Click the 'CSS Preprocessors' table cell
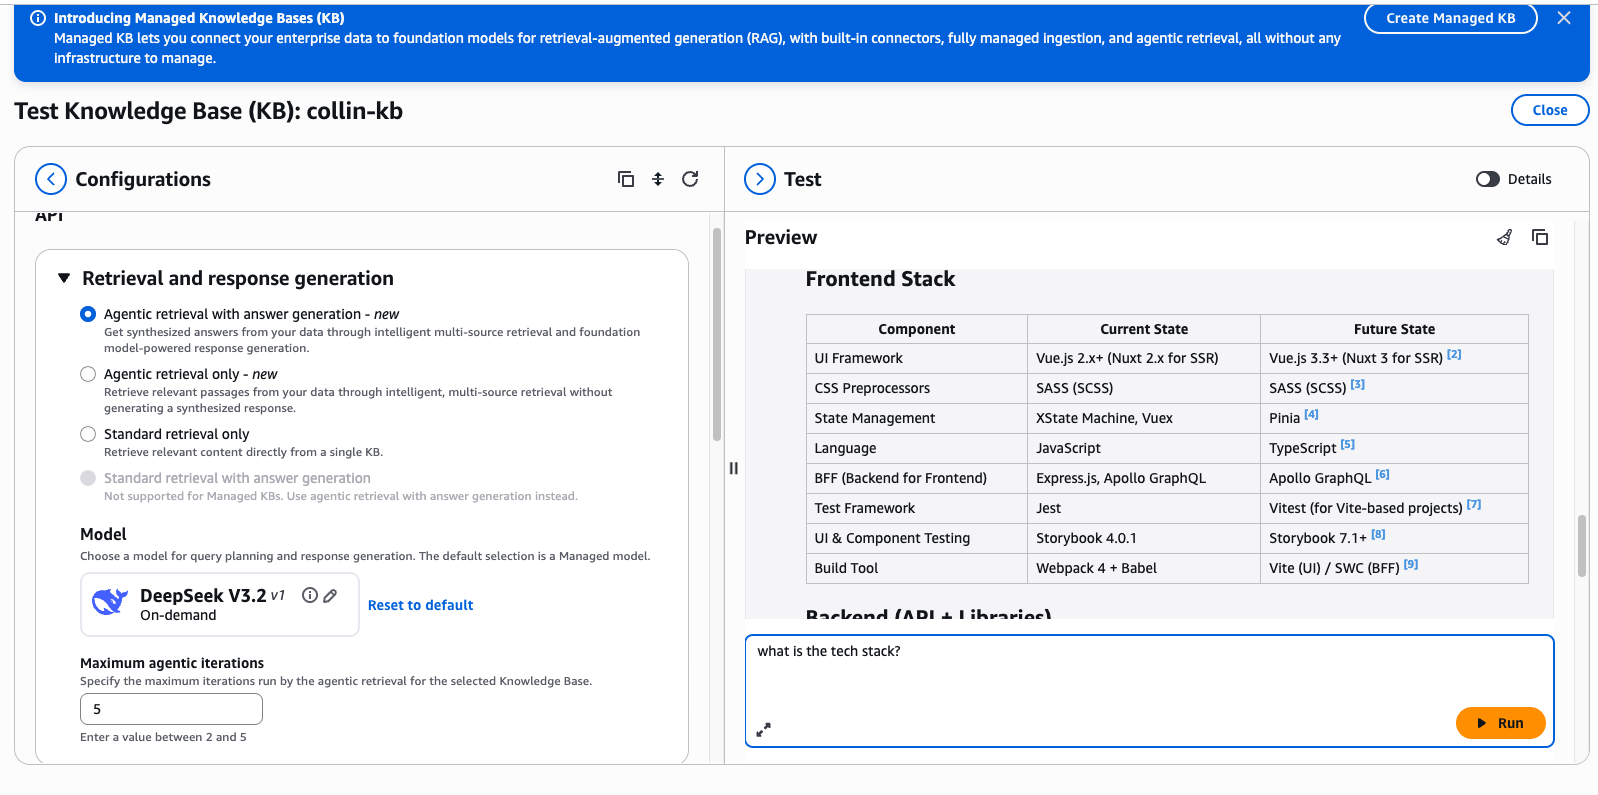The width and height of the screenshot is (1598, 795). point(917,388)
